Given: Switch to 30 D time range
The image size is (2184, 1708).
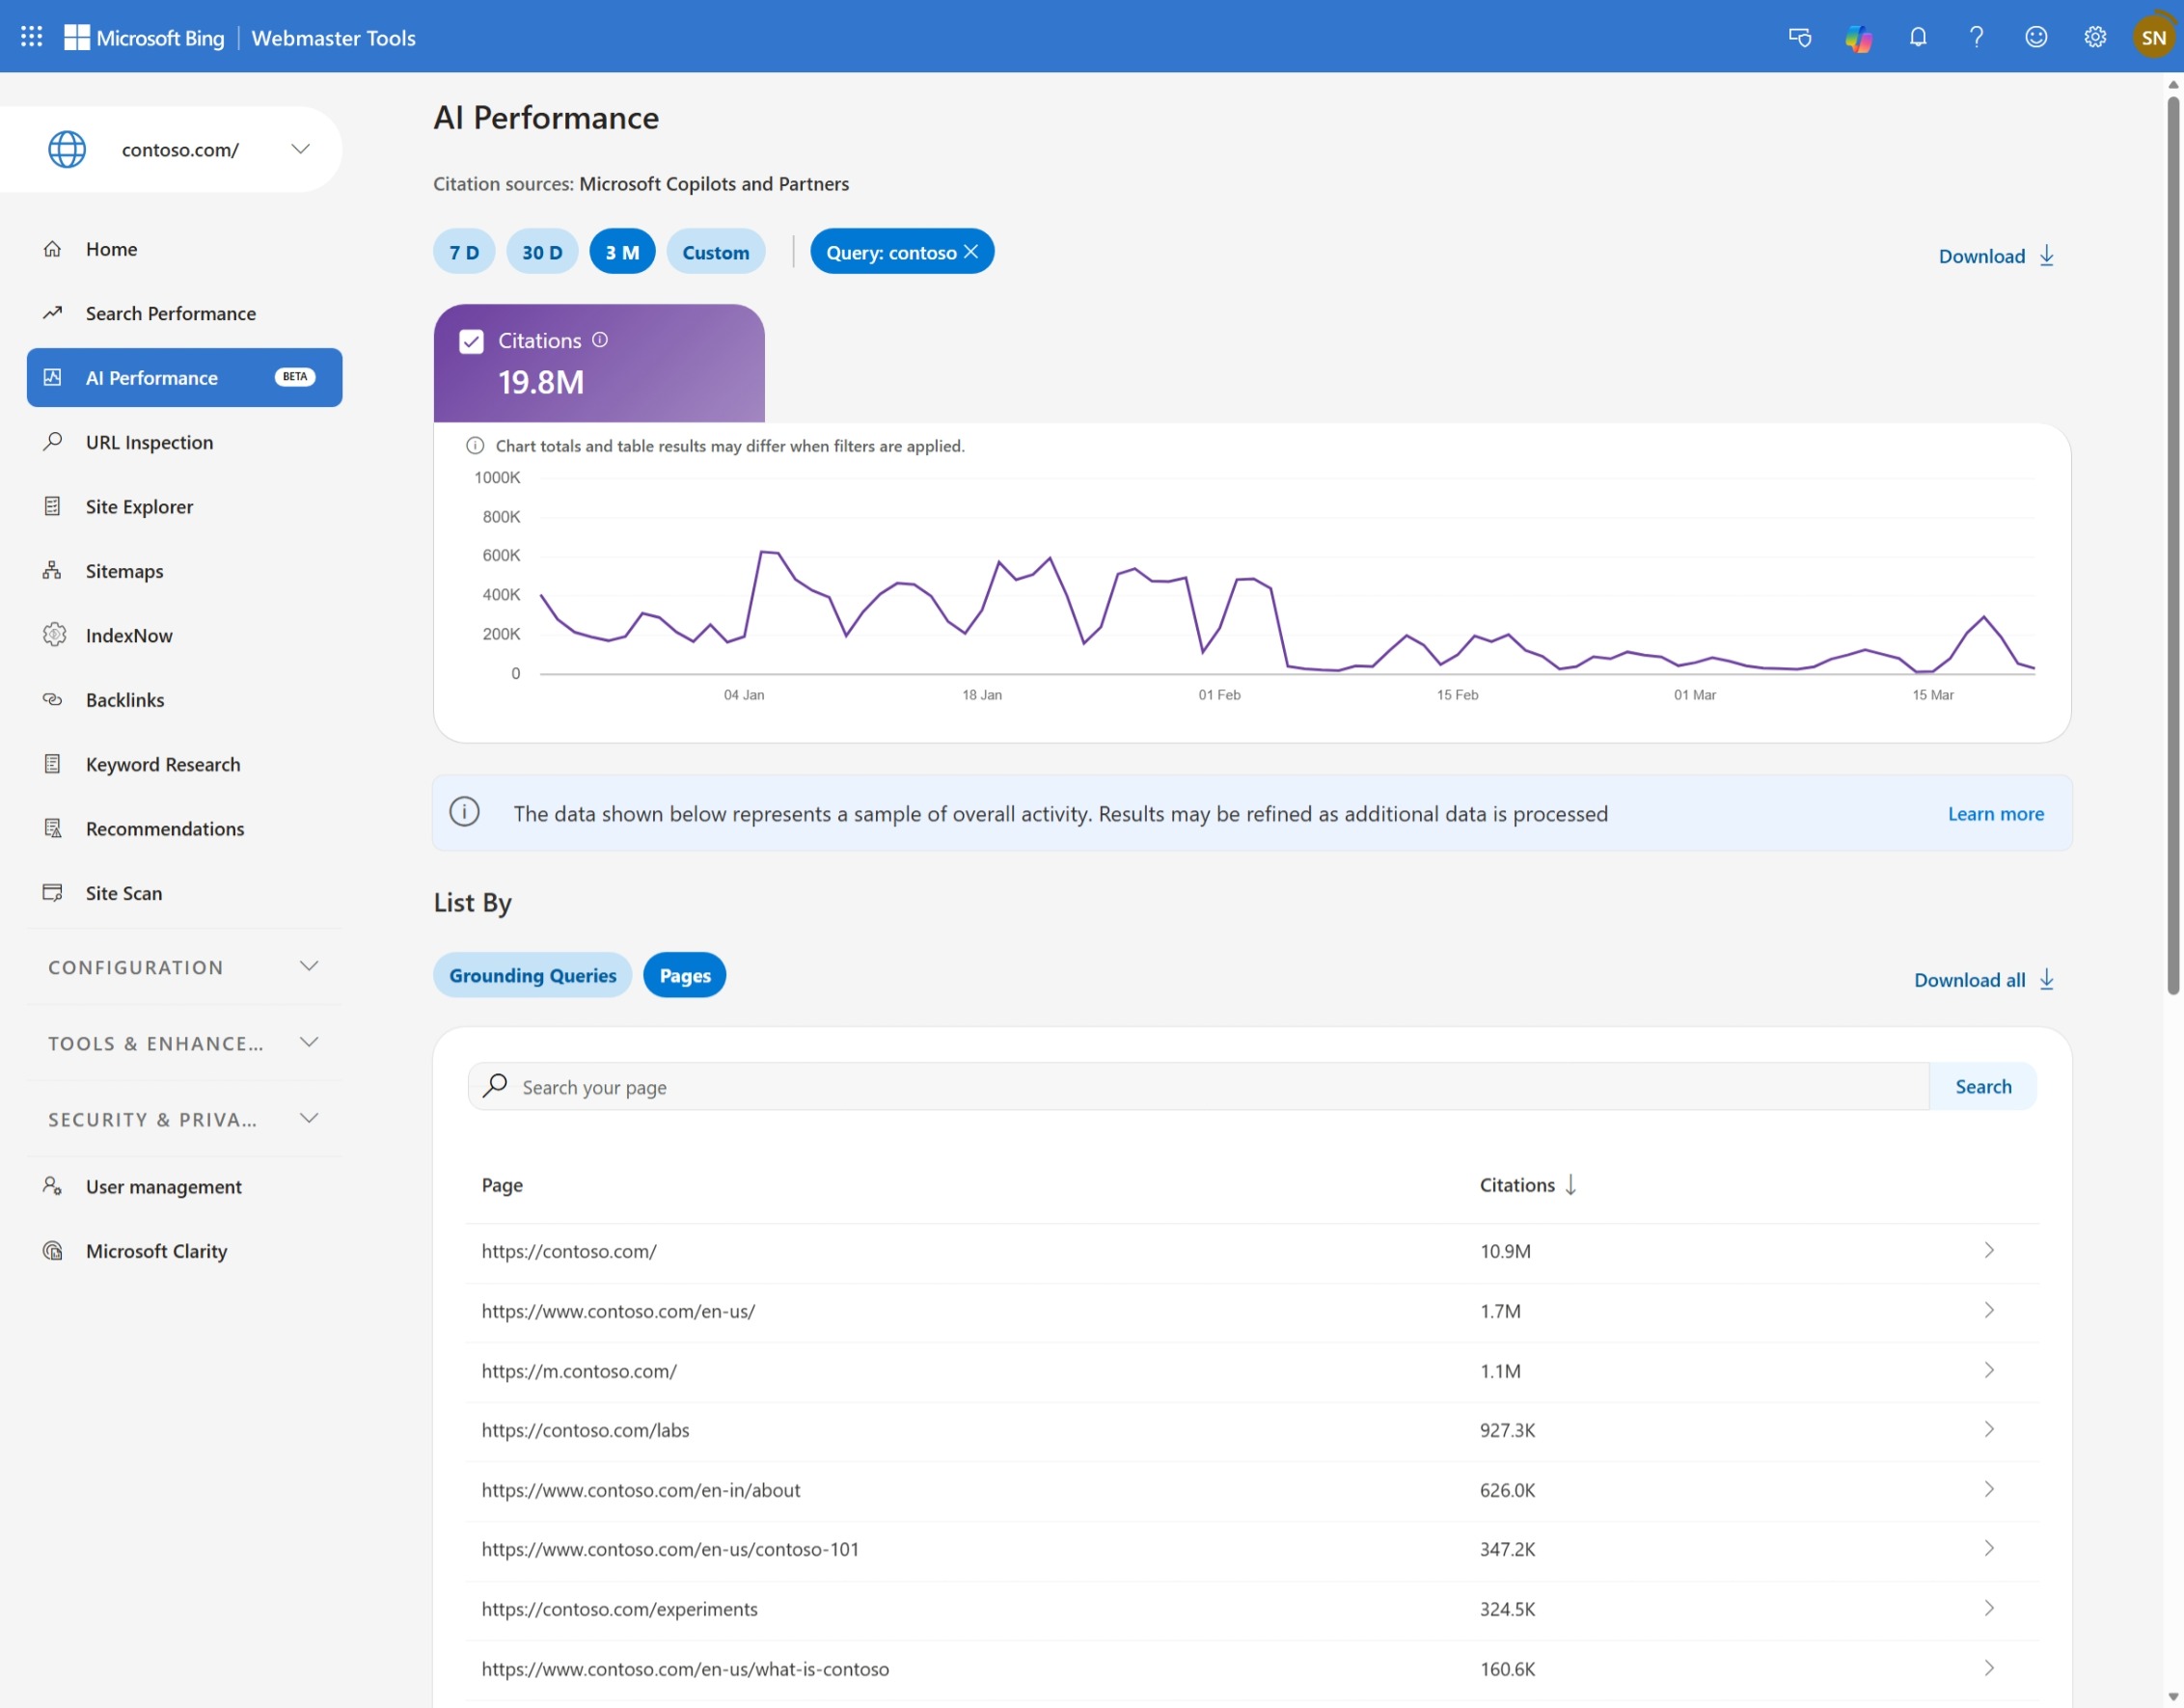Looking at the screenshot, I should click(542, 252).
